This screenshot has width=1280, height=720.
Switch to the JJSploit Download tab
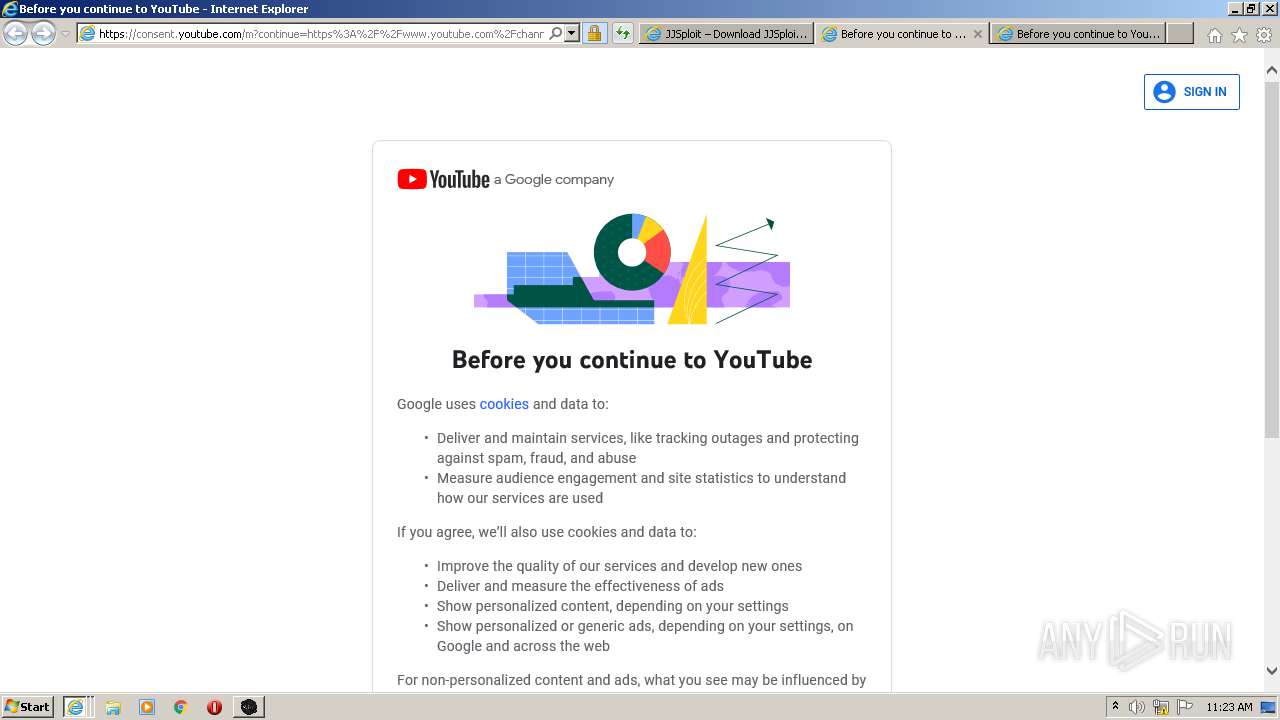point(726,34)
